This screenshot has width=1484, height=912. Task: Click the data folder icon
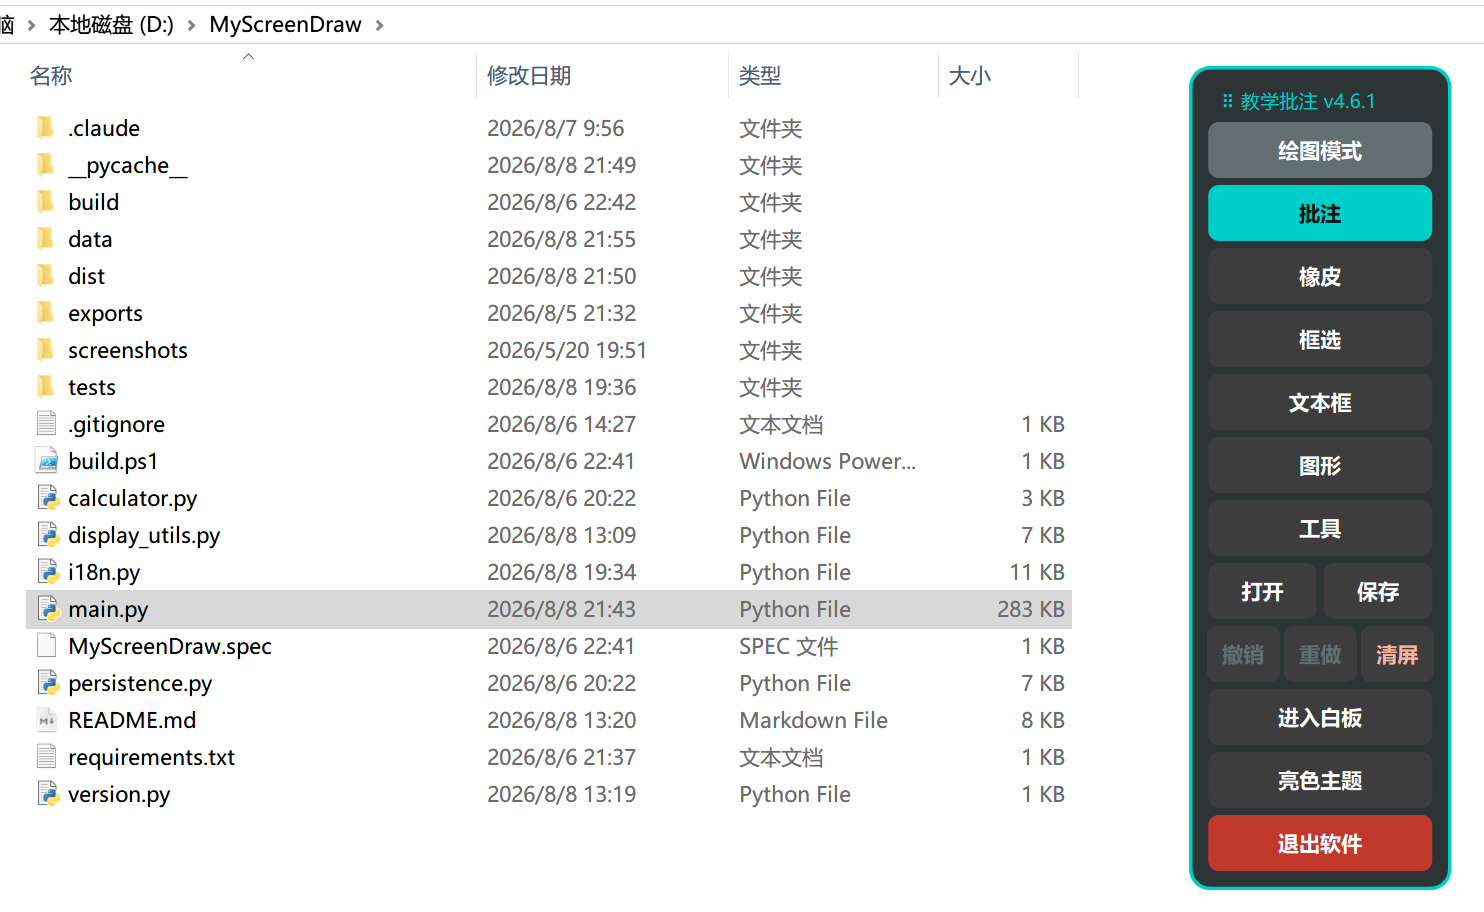45,238
